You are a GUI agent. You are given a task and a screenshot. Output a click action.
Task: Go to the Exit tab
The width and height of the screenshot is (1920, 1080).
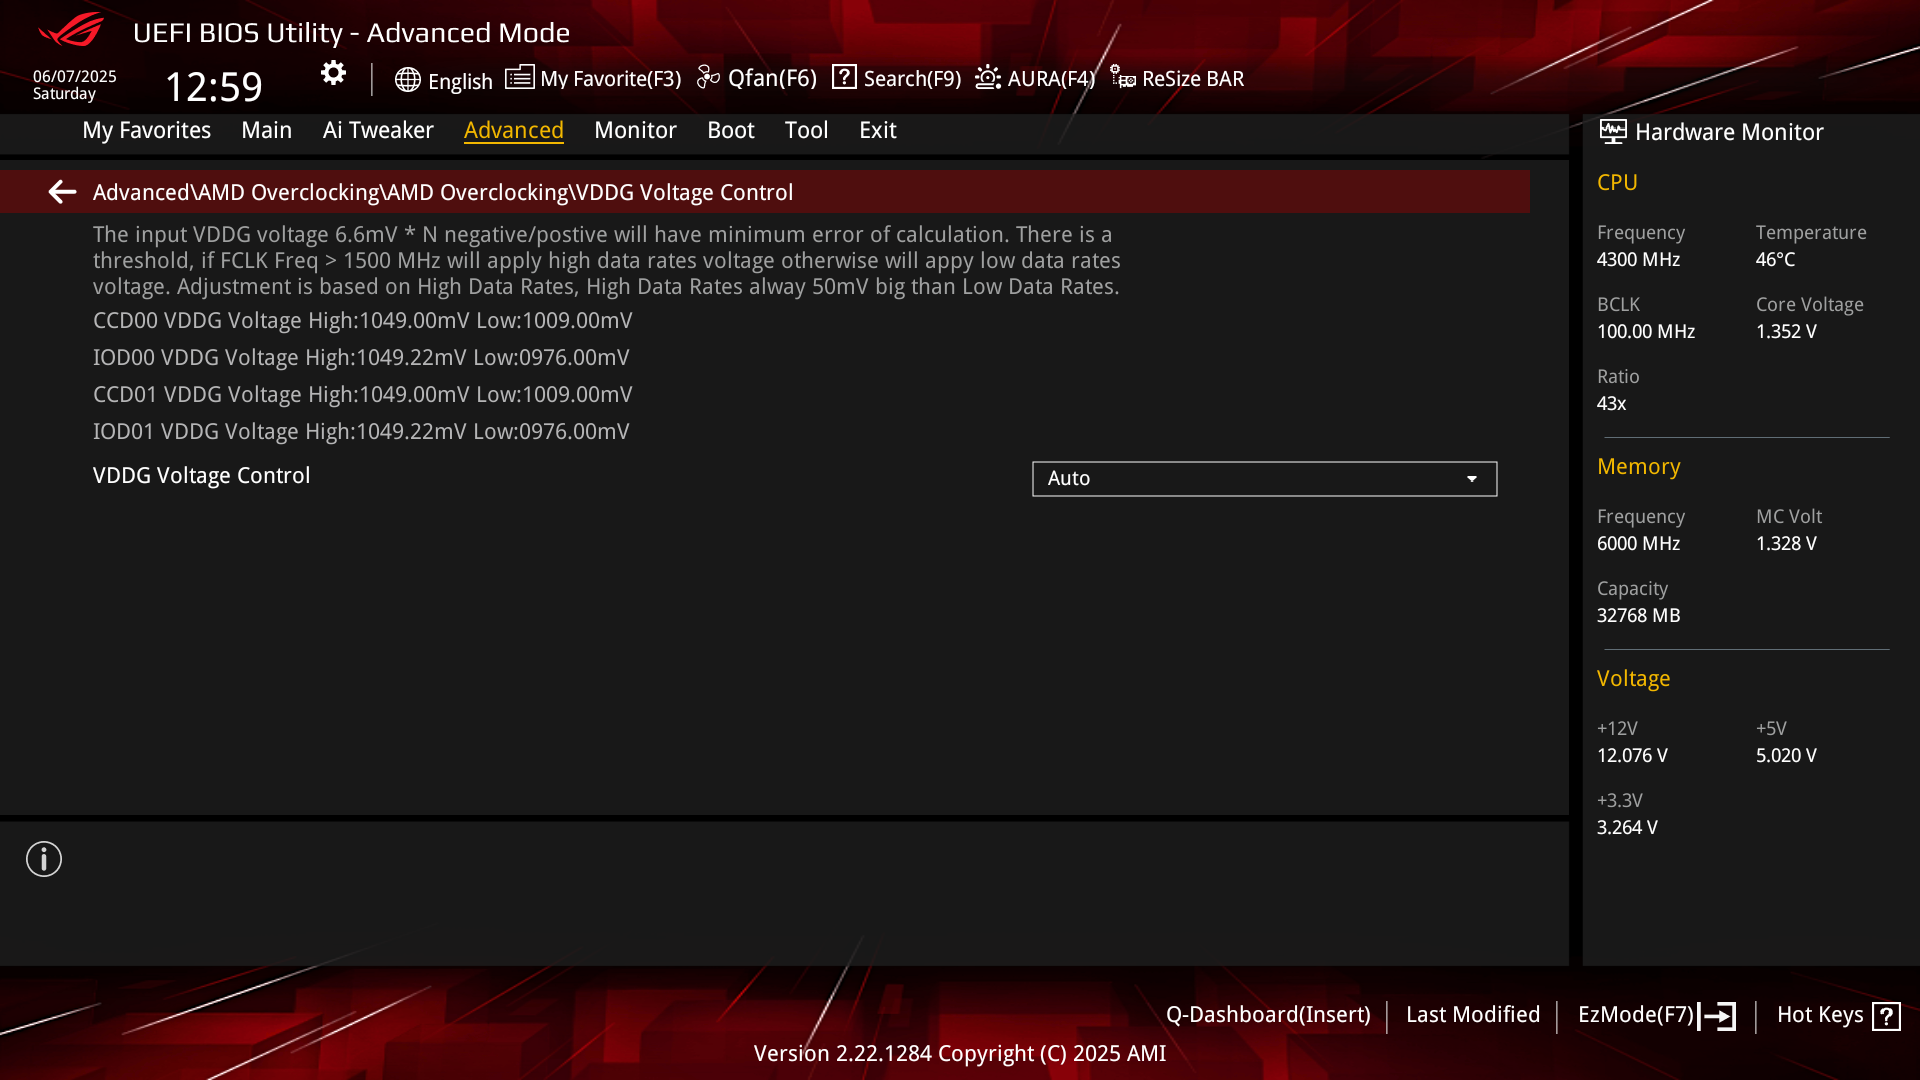[877, 130]
